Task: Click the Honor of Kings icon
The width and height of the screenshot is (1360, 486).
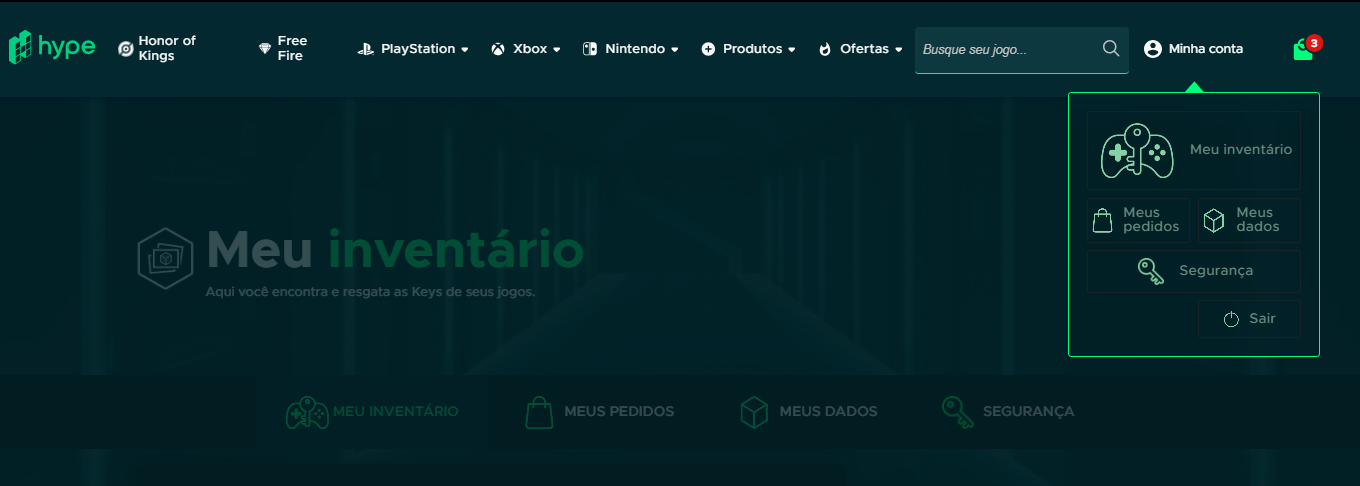Action: pyautogui.click(x=125, y=48)
